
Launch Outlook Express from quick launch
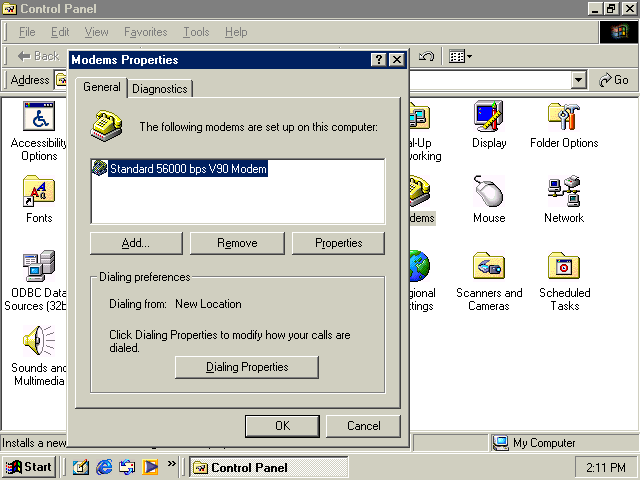(x=127, y=467)
